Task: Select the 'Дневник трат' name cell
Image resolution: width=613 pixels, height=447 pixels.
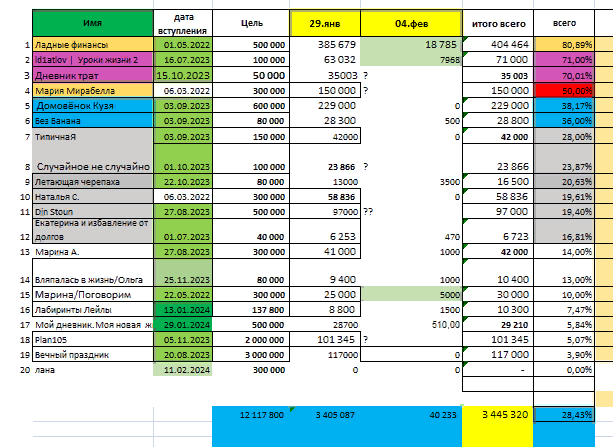Action: 93,75
